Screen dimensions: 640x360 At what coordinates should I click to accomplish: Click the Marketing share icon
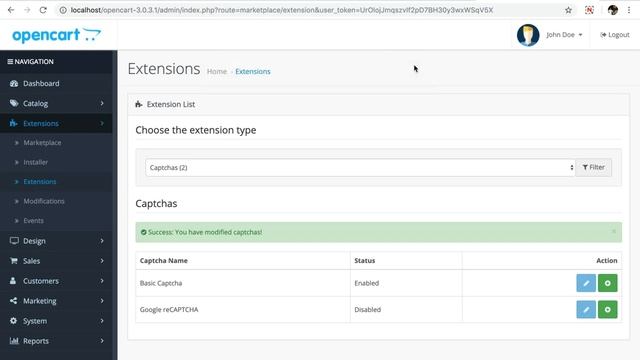coord(13,300)
